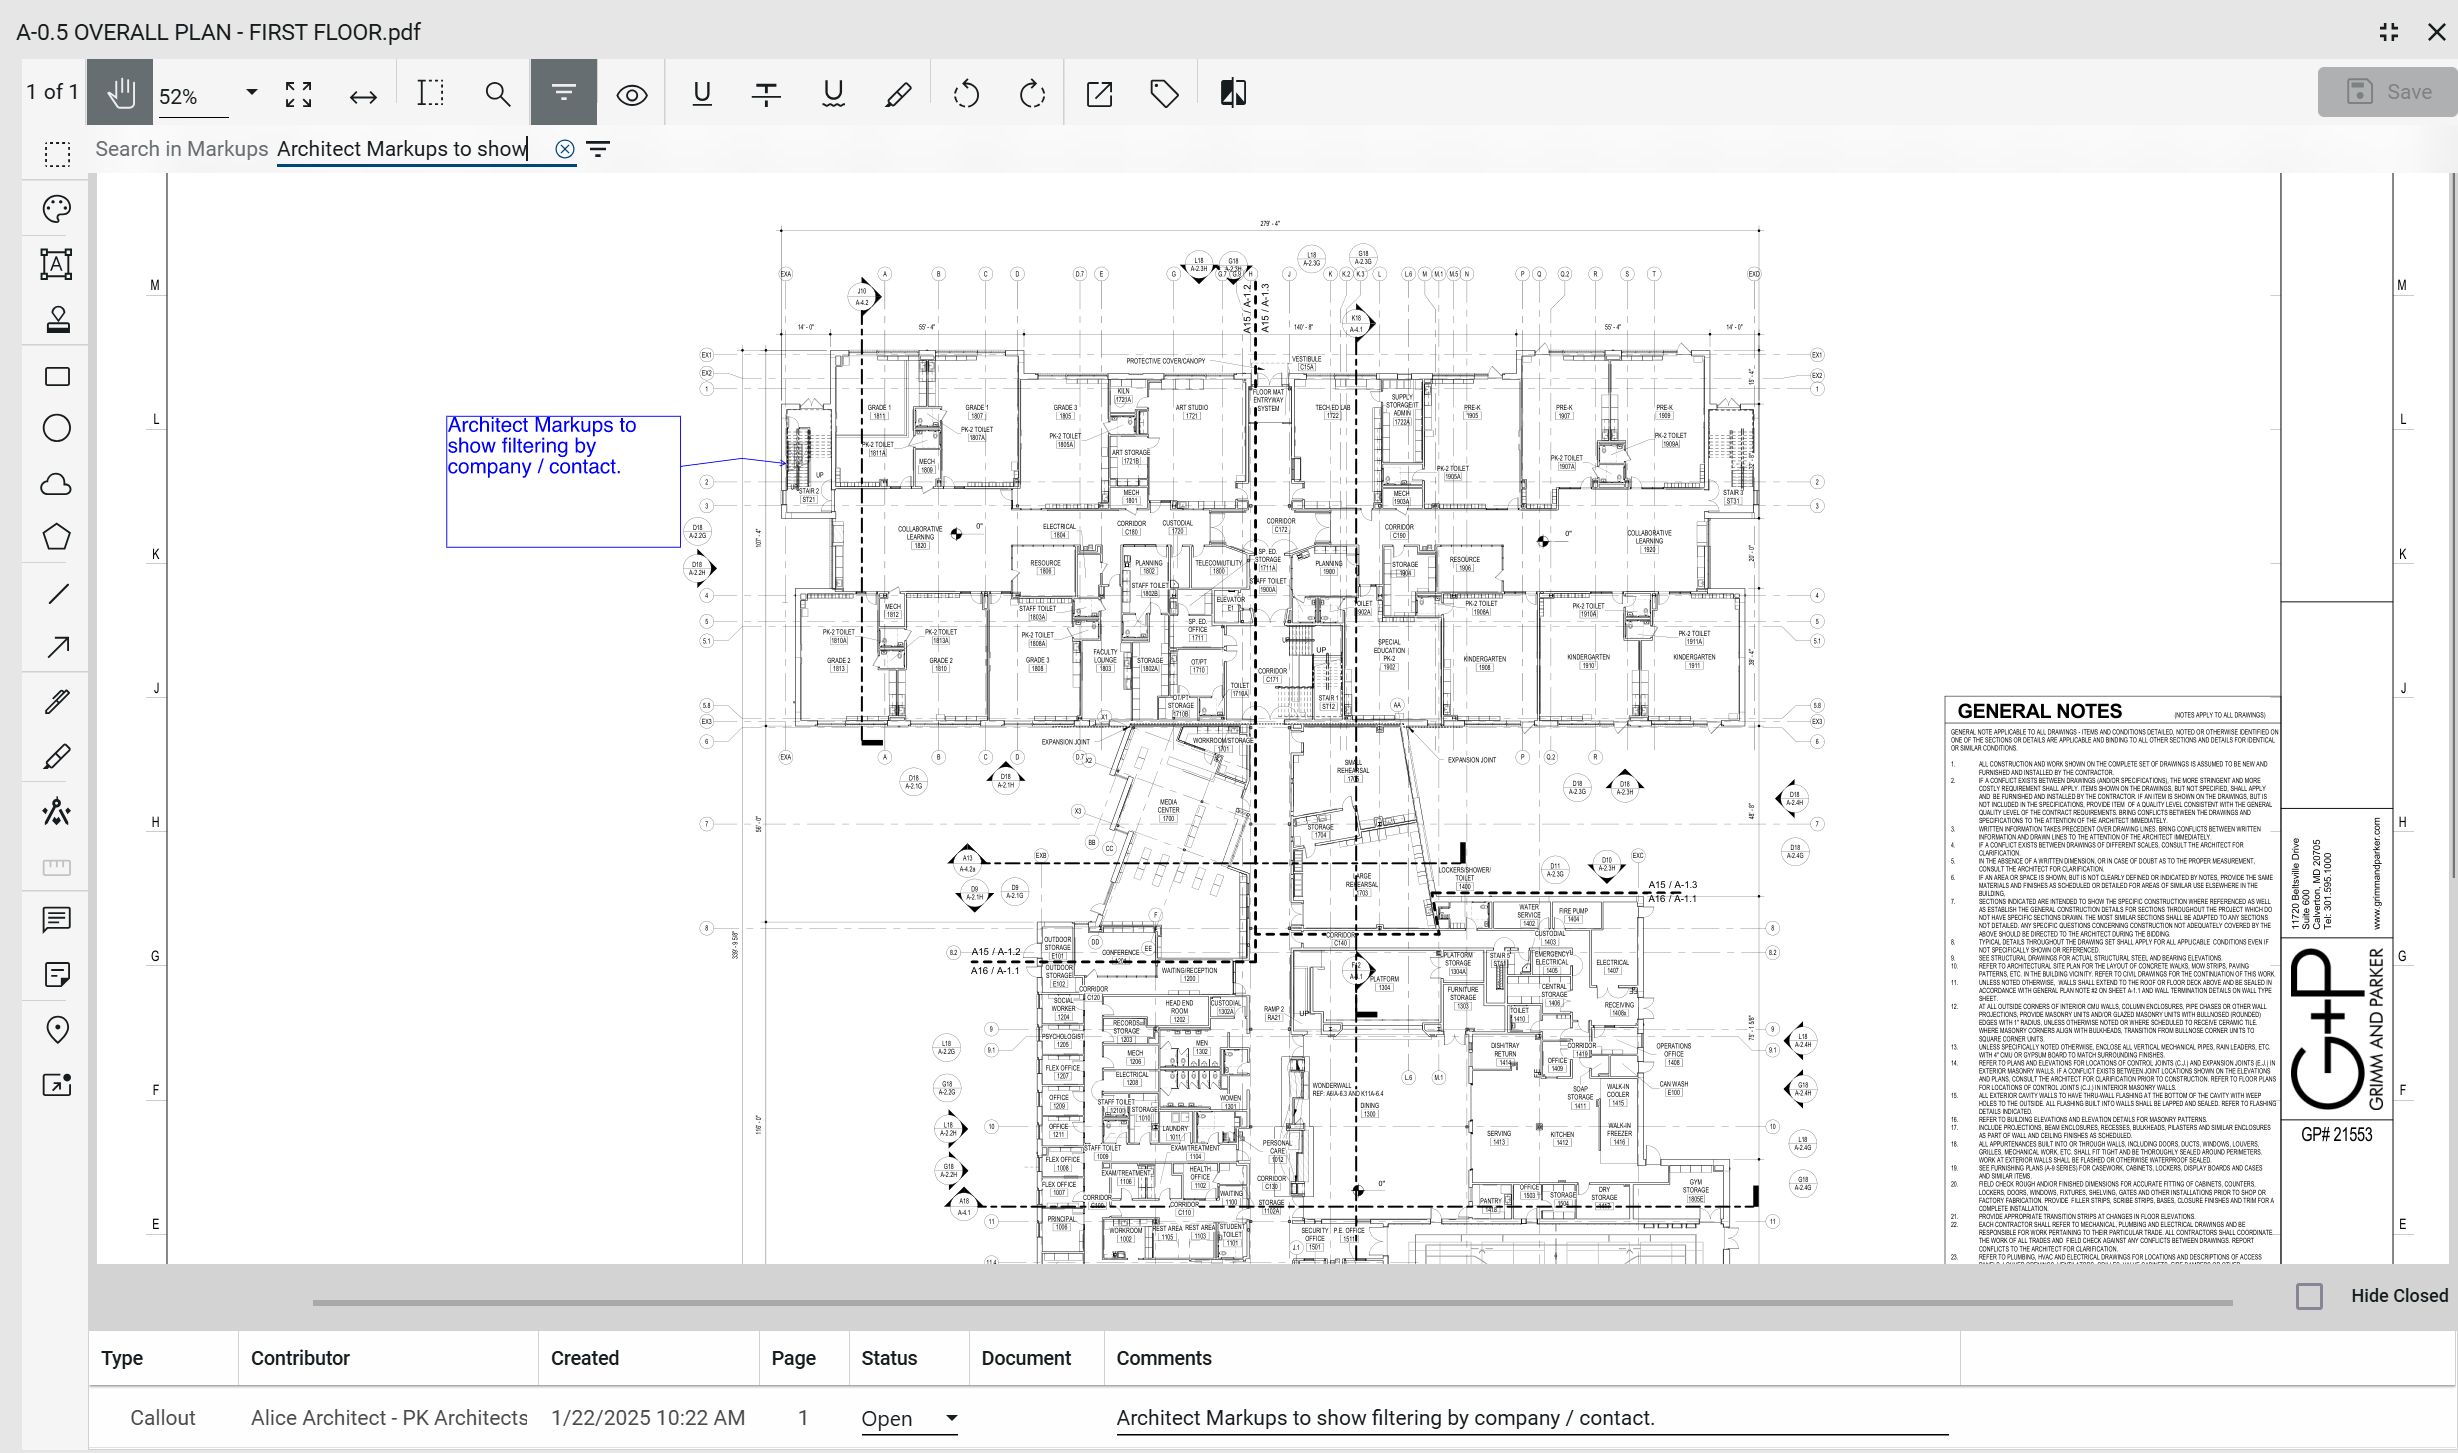Screen dimensions: 2458x1453
Task: Clear the markup search text
Action: click(565, 149)
